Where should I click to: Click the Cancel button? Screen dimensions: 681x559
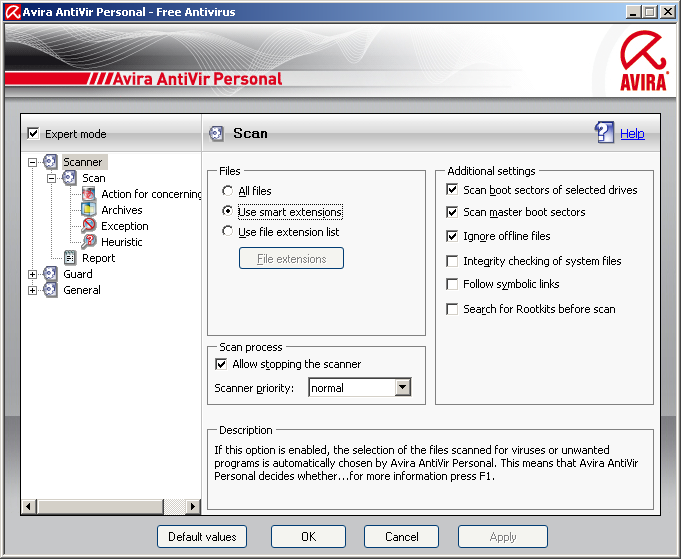click(402, 537)
